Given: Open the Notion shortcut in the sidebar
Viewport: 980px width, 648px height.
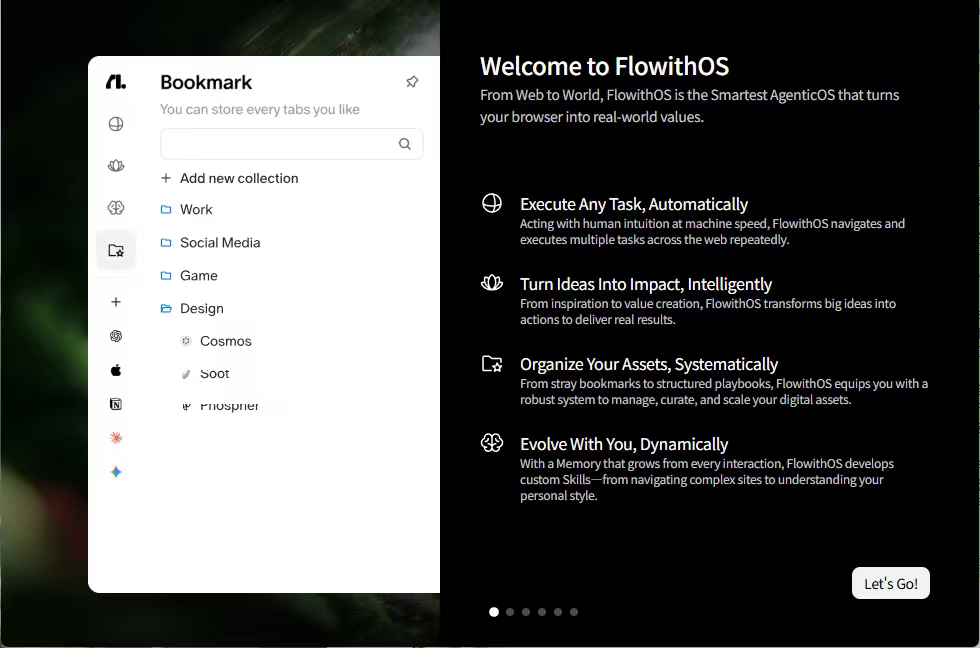Looking at the screenshot, I should (x=116, y=404).
